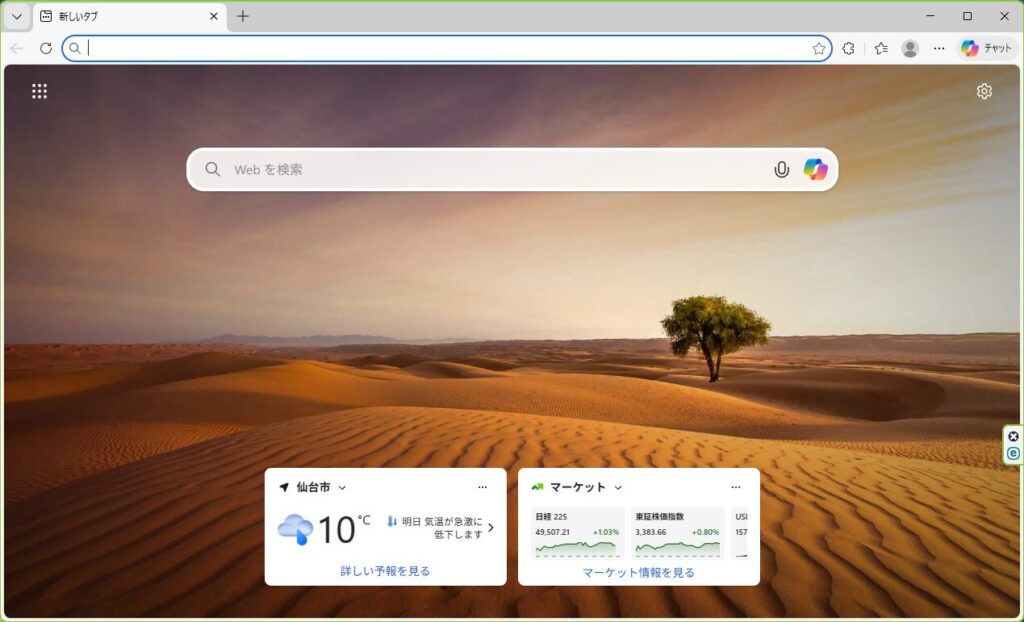This screenshot has width=1024, height=622.
Task: Open a new tab with the plus button
Action: (243, 16)
